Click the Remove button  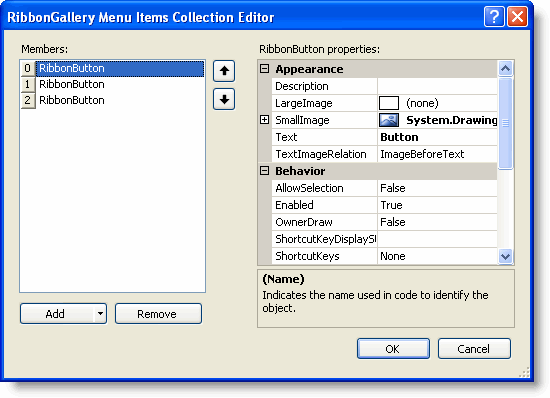158,313
